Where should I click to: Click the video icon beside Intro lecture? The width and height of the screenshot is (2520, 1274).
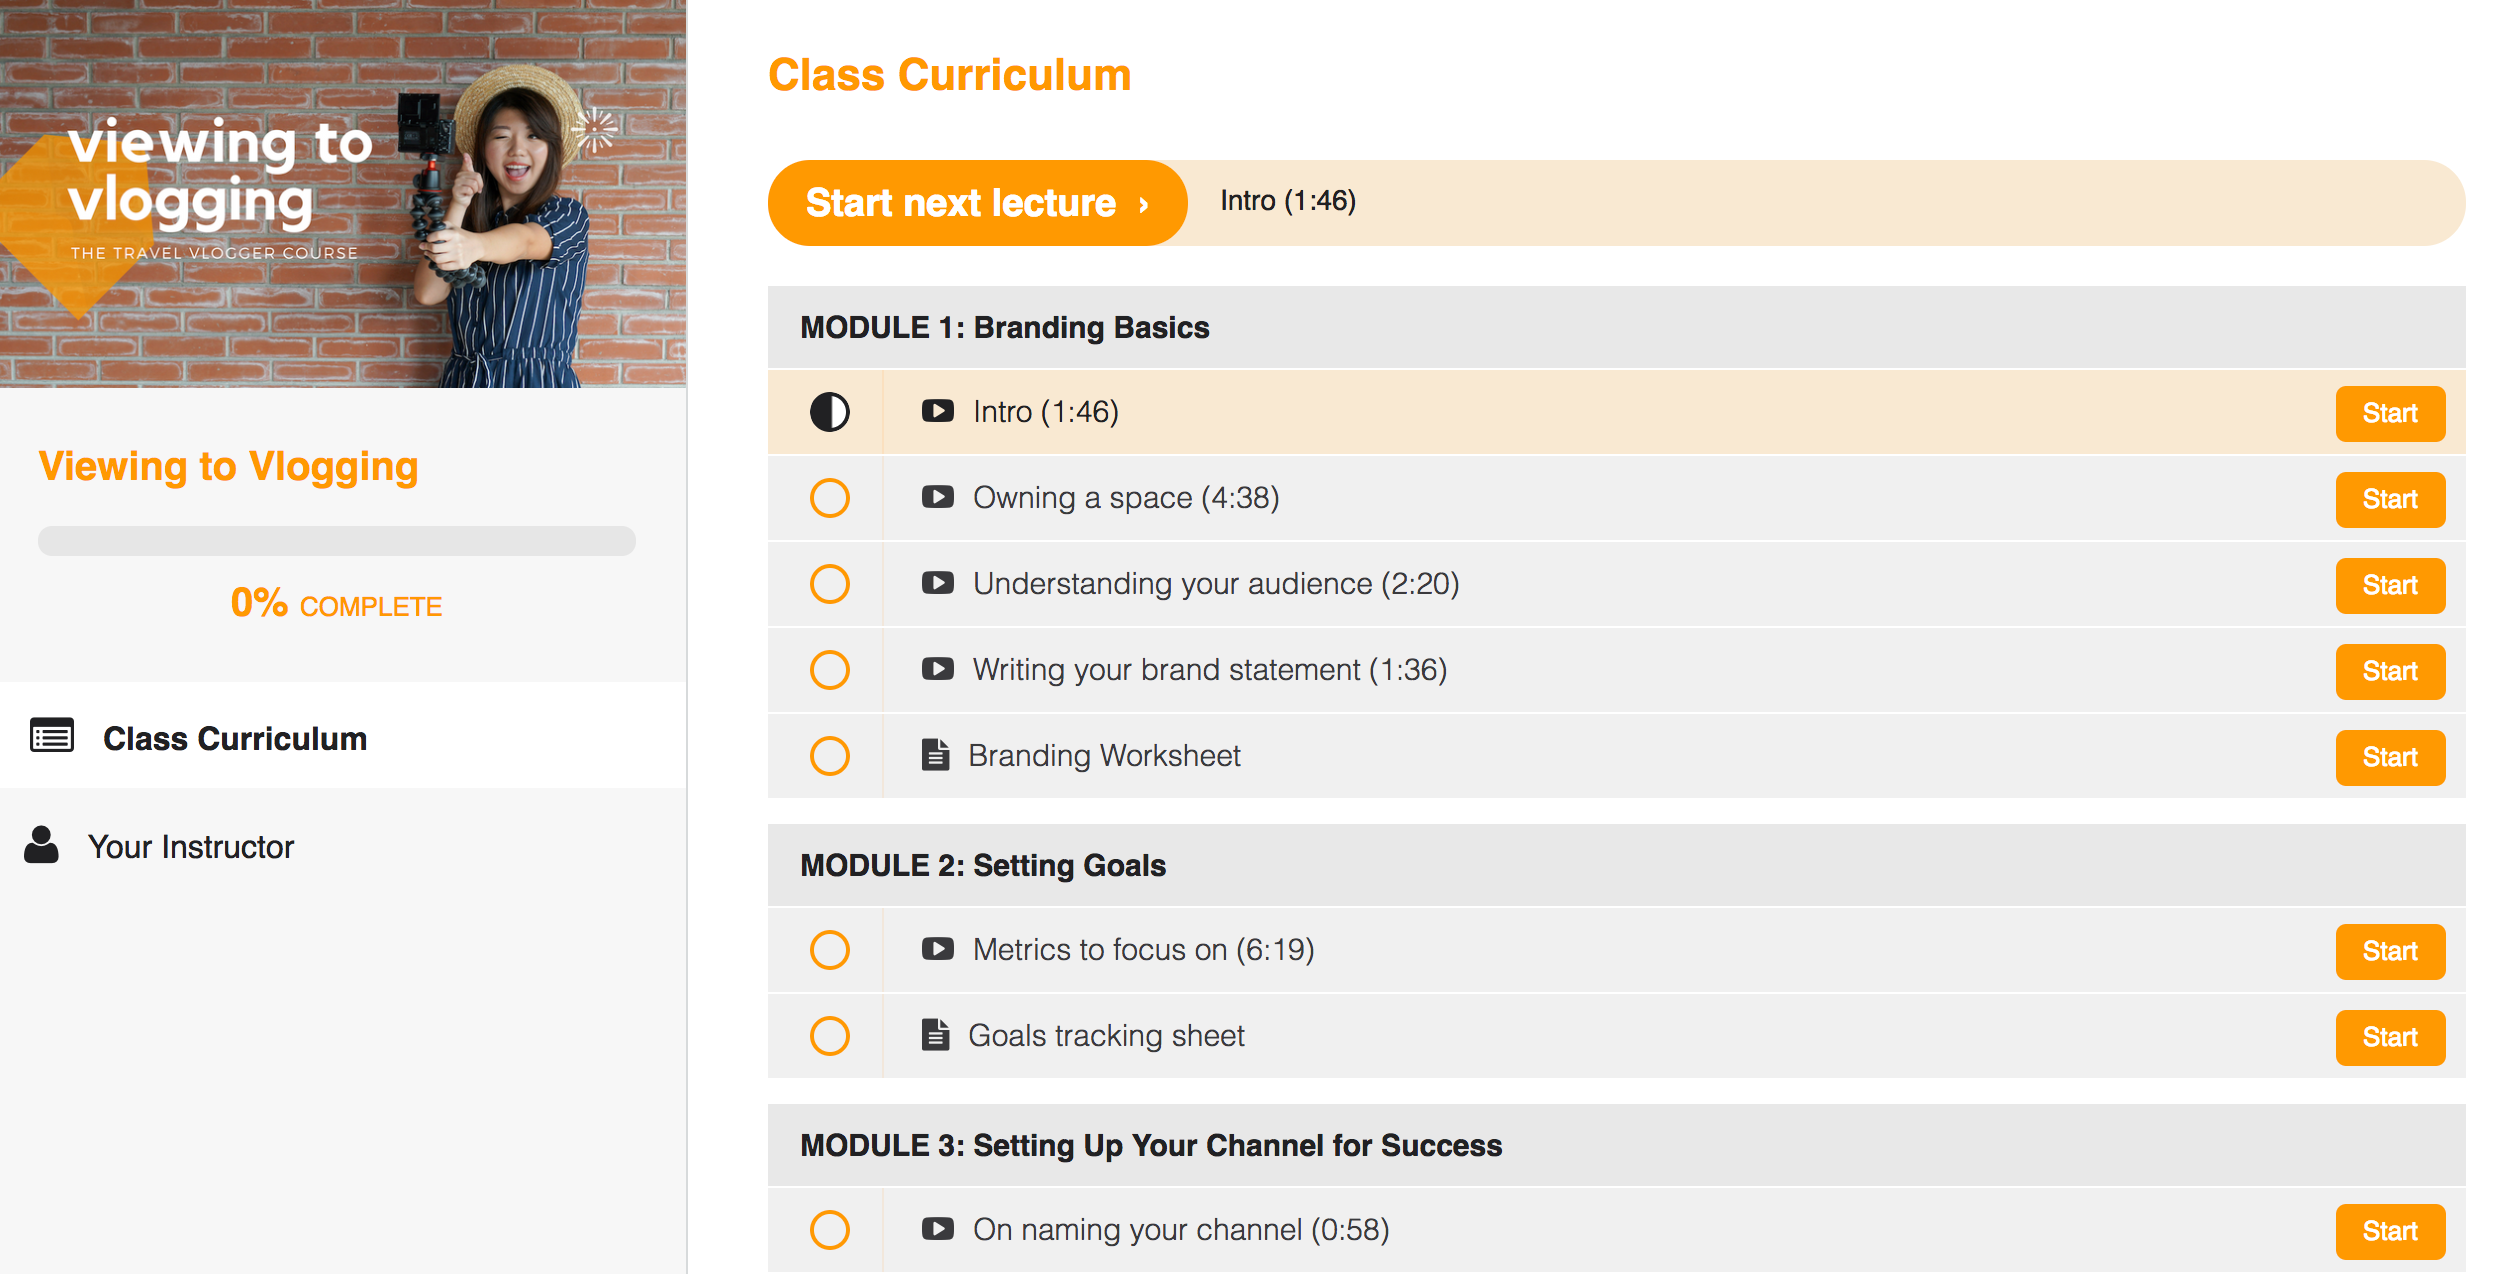937,411
